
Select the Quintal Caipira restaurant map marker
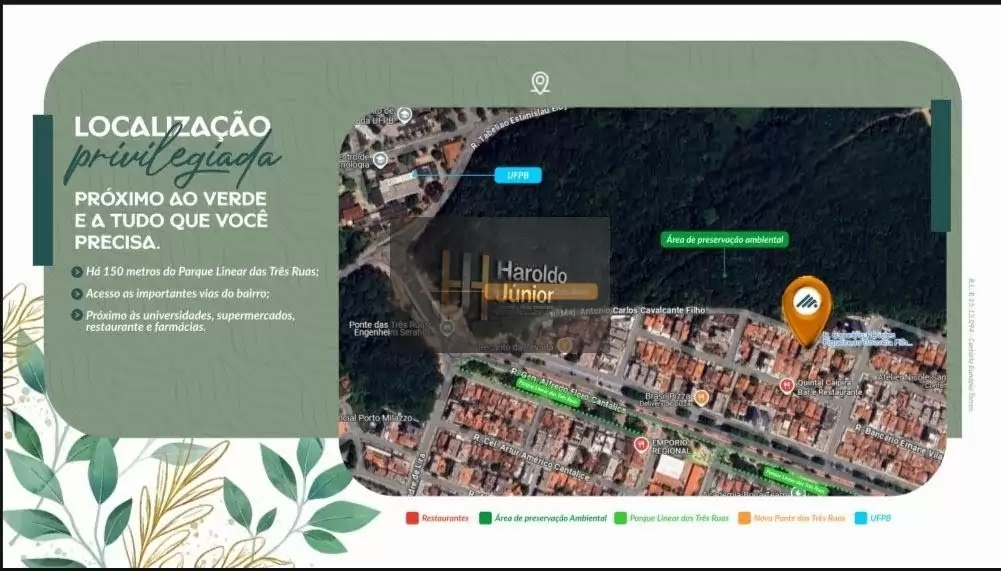click(786, 385)
